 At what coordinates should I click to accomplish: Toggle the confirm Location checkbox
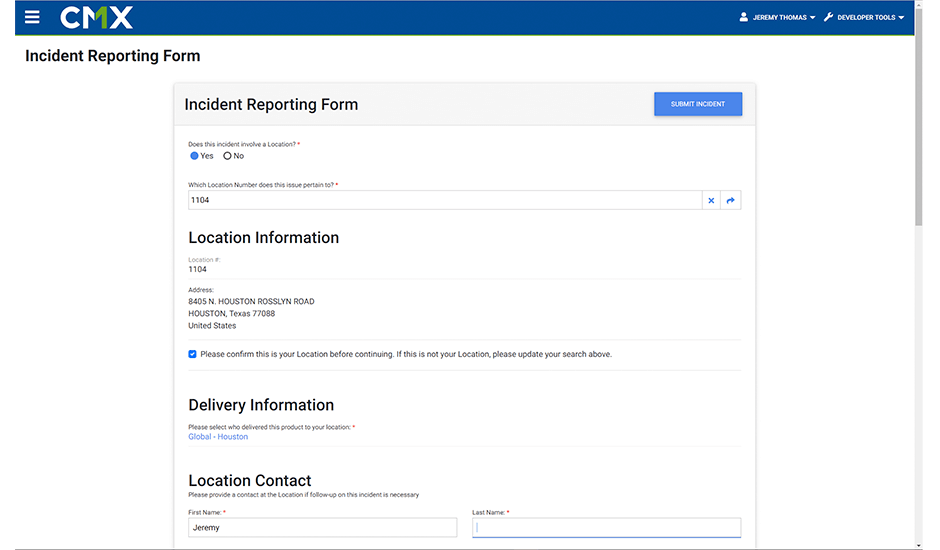192,354
